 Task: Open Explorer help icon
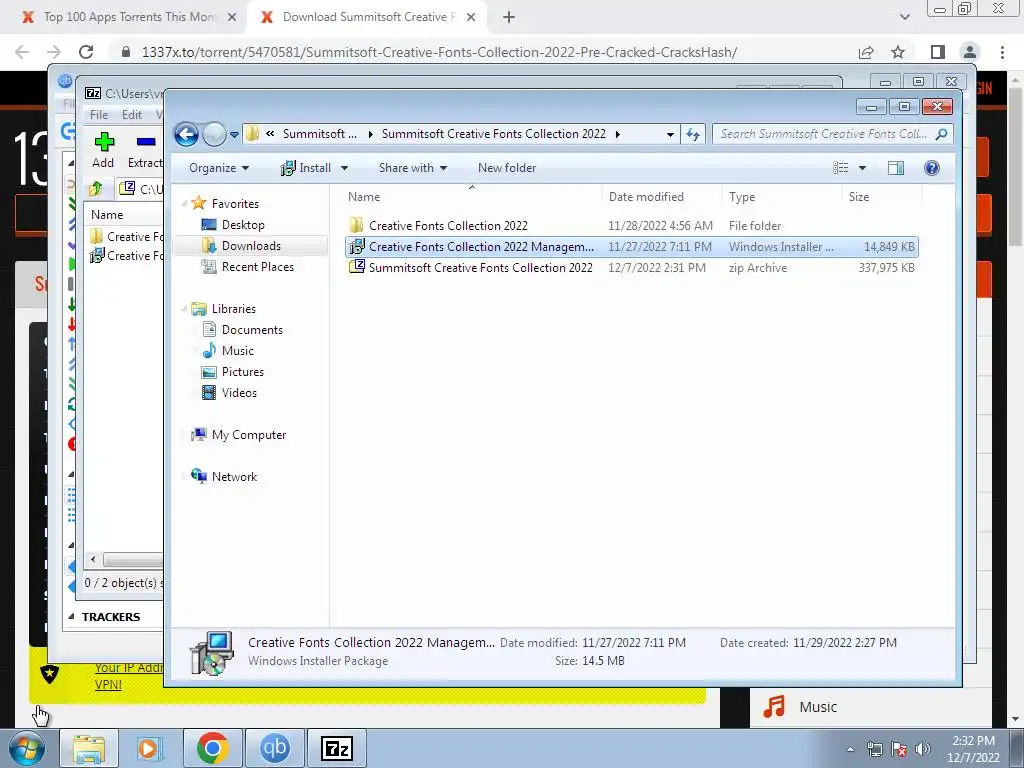932,168
